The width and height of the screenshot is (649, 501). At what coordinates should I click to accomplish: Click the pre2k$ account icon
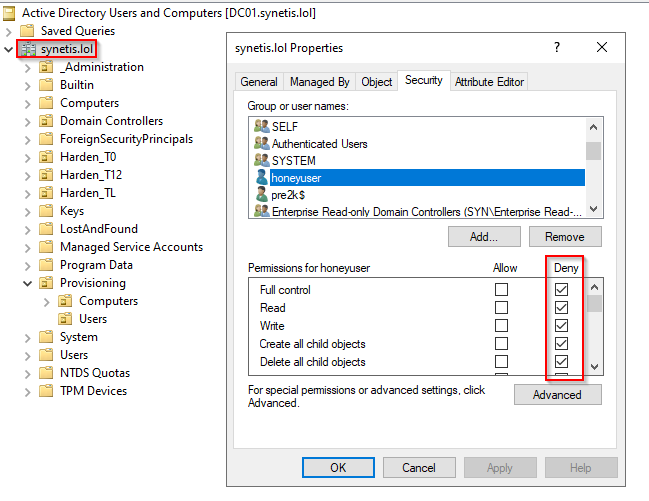(x=262, y=195)
